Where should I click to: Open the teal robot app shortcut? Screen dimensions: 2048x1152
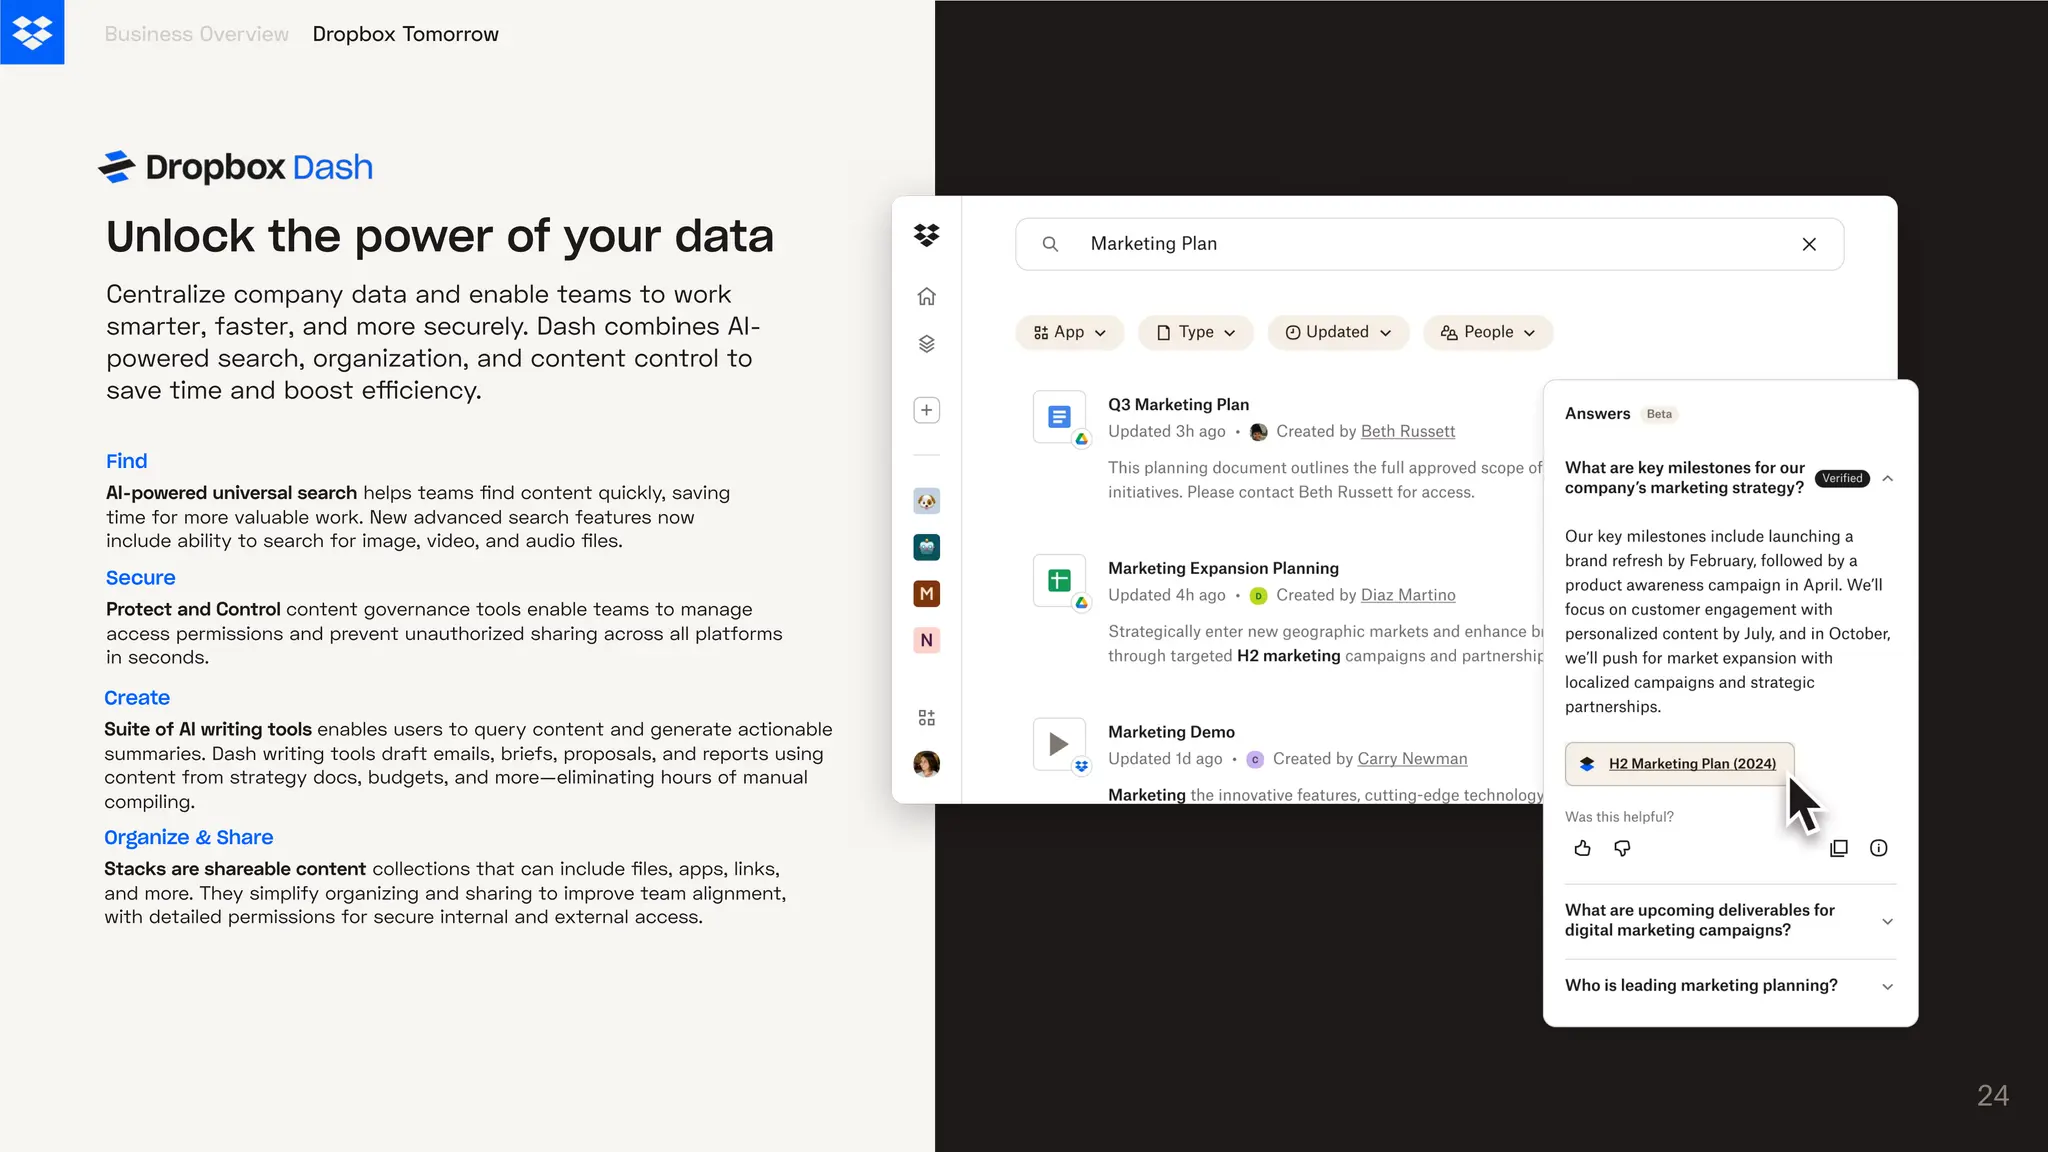927,547
